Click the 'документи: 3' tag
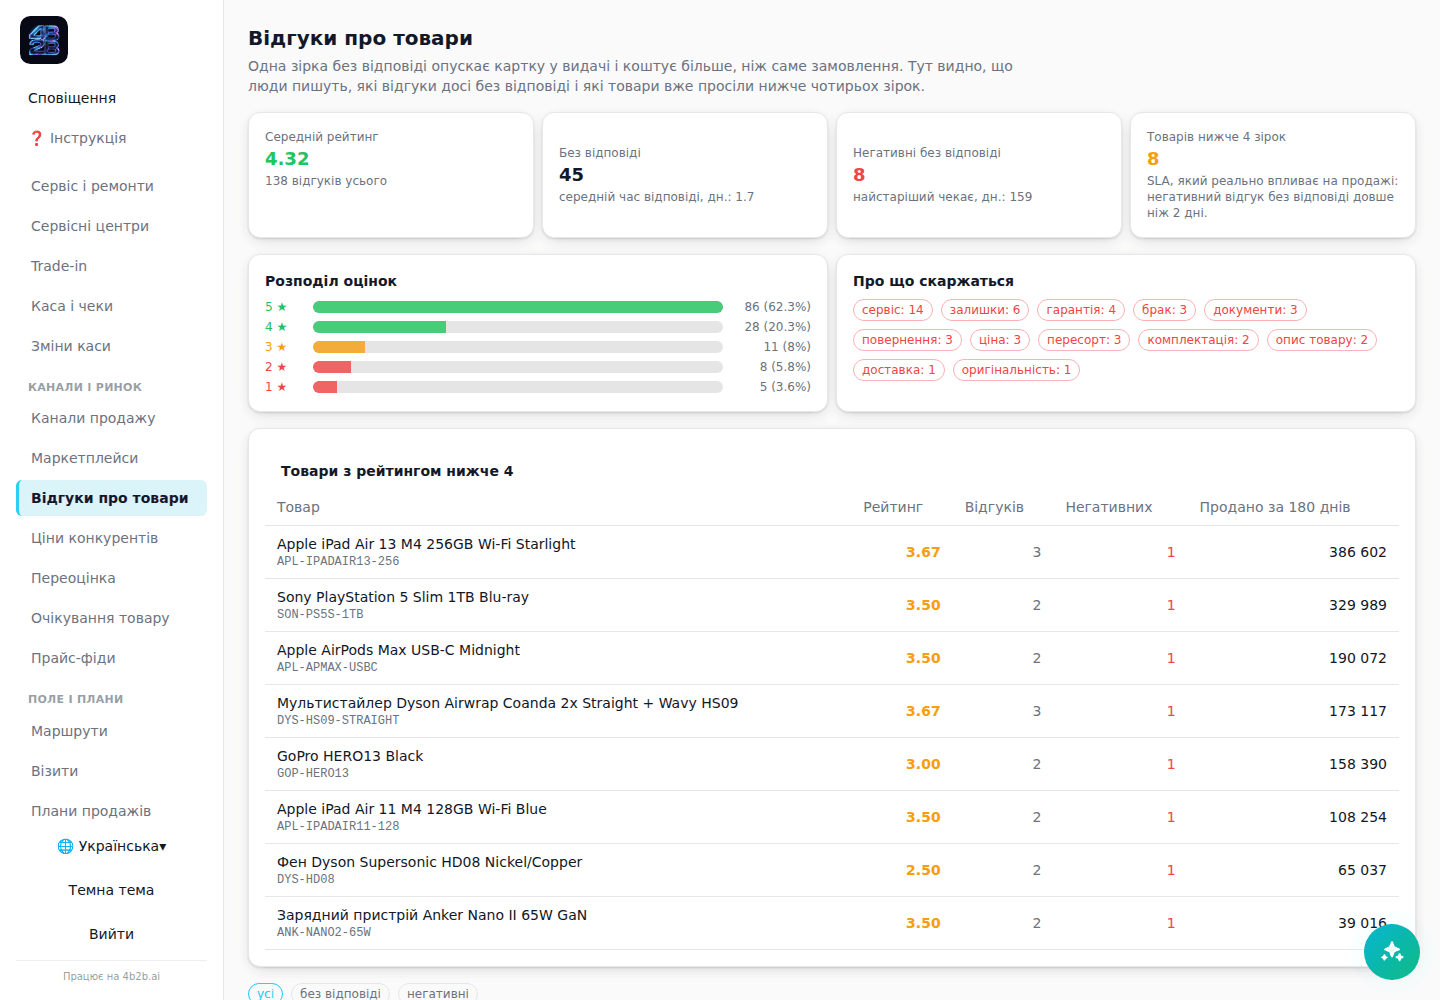Image resolution: width=1440 pixels, height=1000 pixels. [x=1255, y=310]
